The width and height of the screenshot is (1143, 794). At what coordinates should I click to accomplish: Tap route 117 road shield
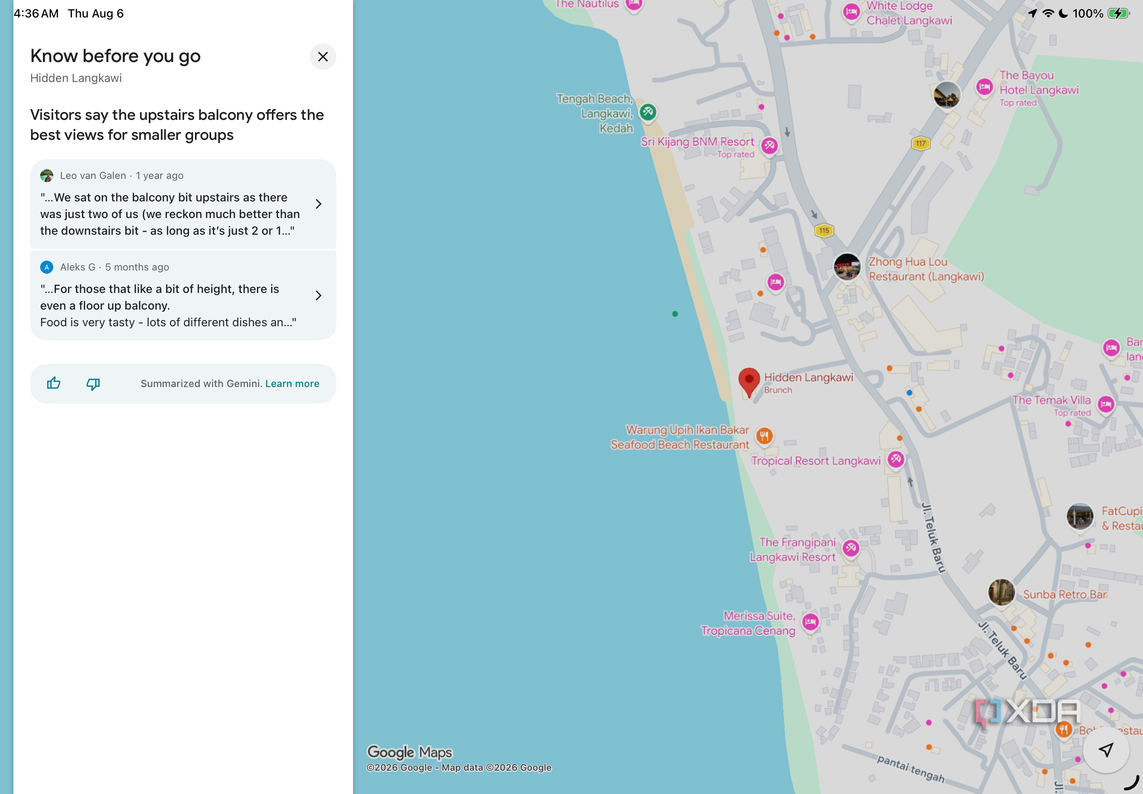921,143
